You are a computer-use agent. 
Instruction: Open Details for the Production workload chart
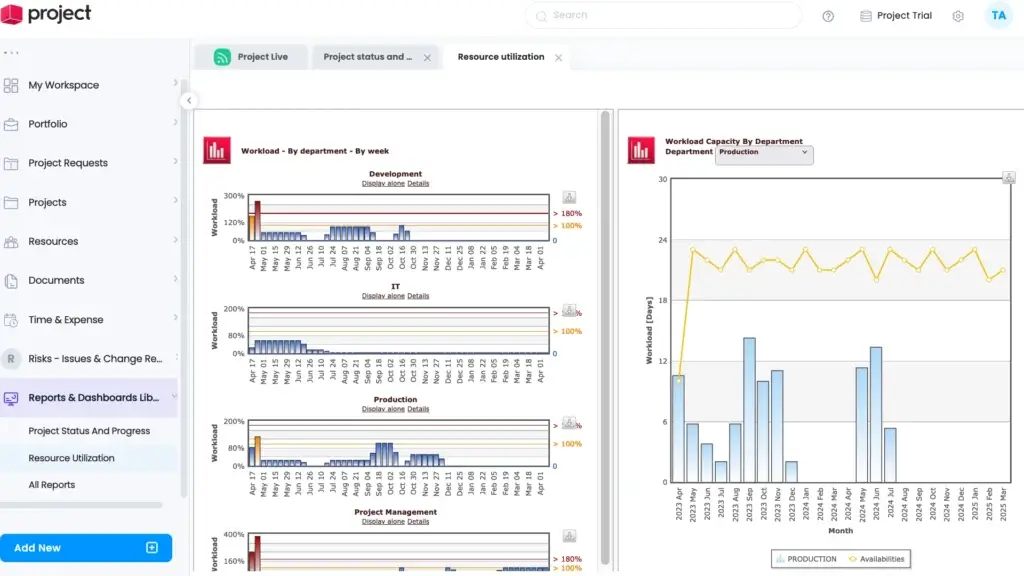[418, 409]
